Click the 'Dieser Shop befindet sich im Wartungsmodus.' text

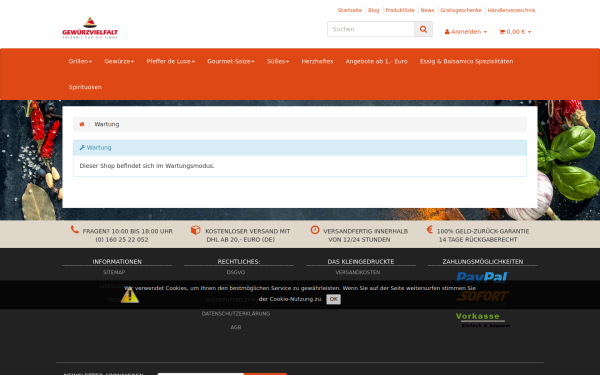[x=147, y=166]
